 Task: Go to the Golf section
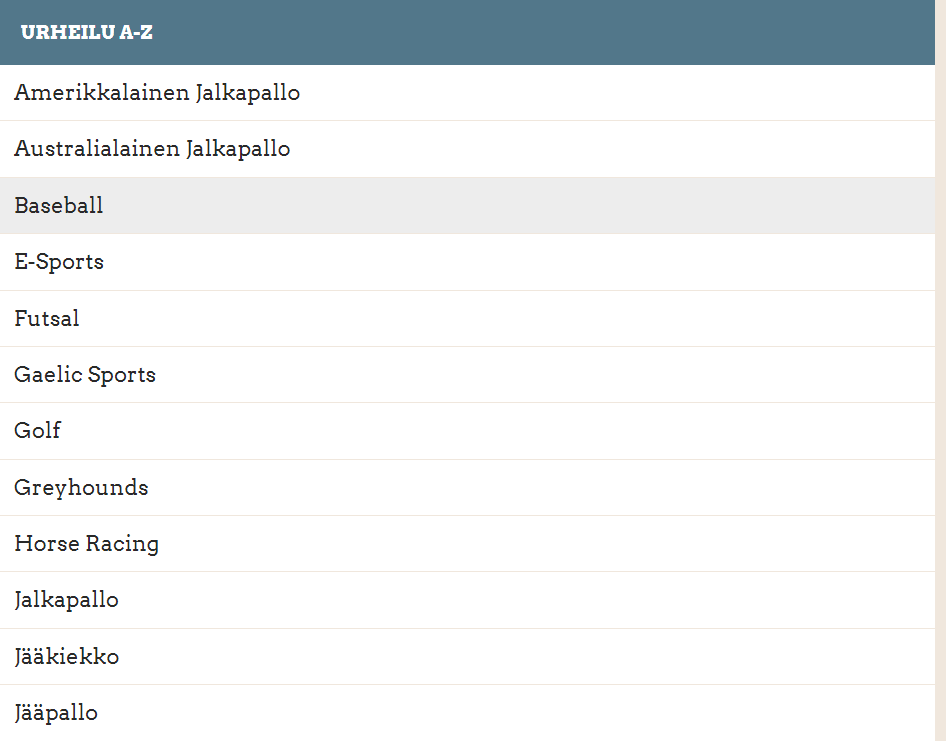coord(37,431)
